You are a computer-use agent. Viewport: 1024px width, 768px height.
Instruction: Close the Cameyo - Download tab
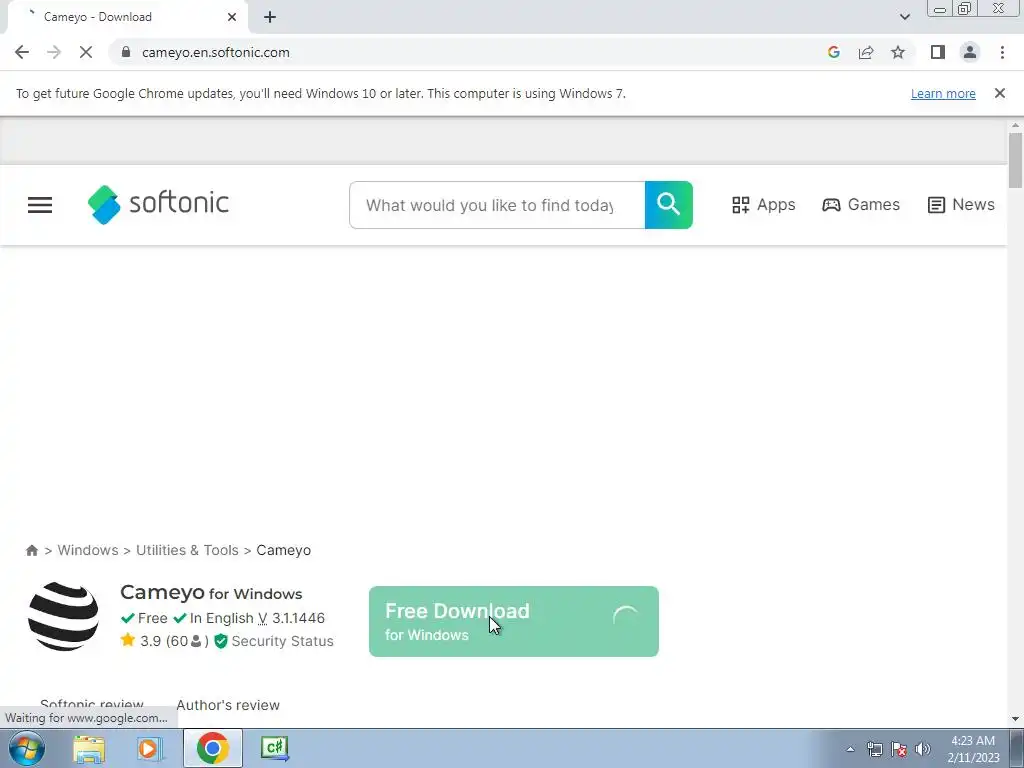tap(232, 17)
